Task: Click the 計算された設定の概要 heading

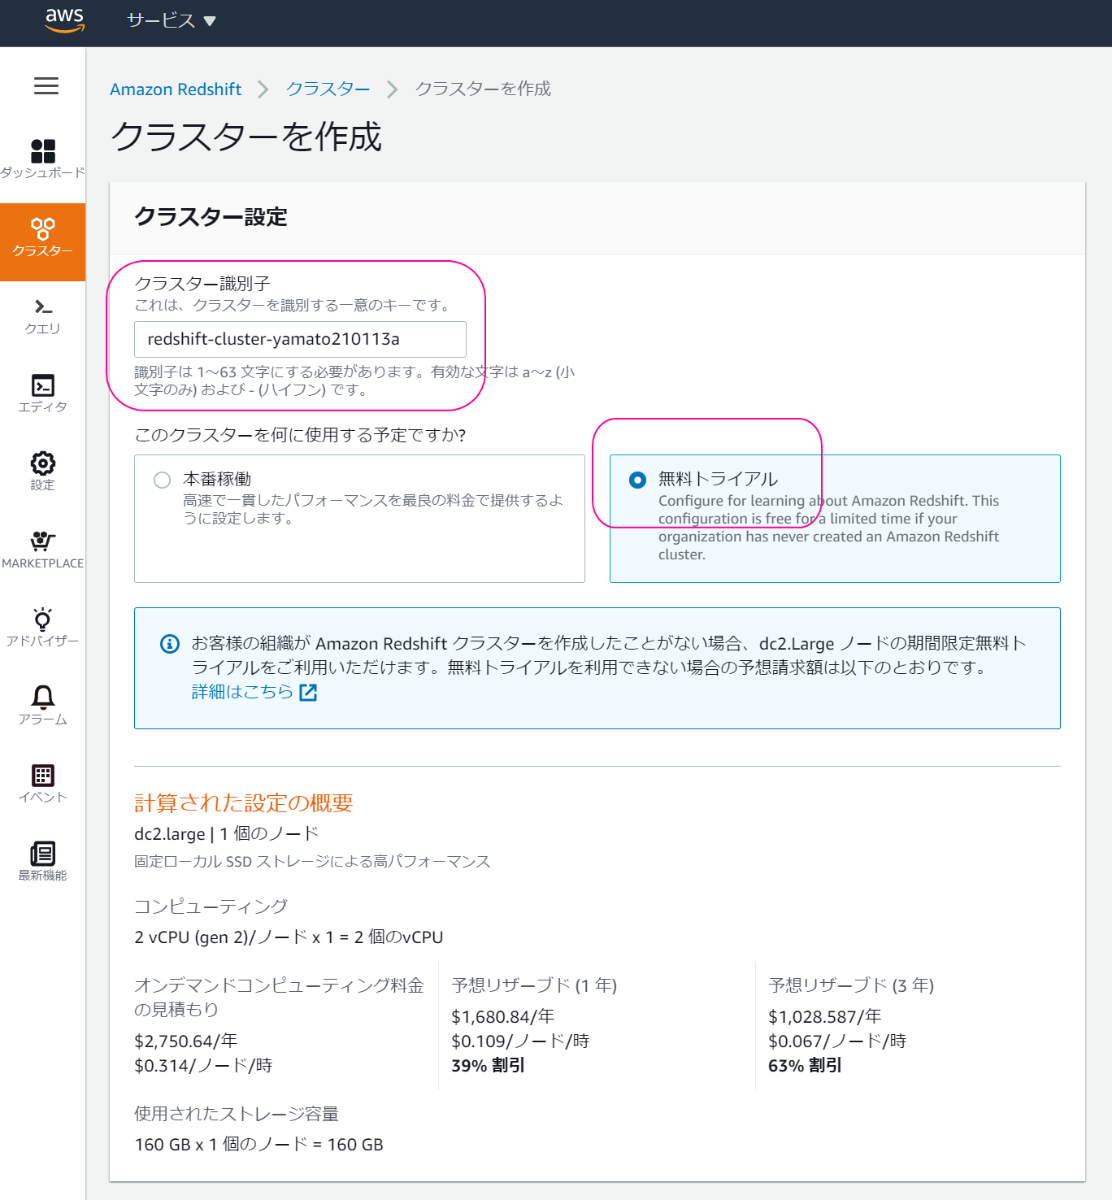Action: 244,803
